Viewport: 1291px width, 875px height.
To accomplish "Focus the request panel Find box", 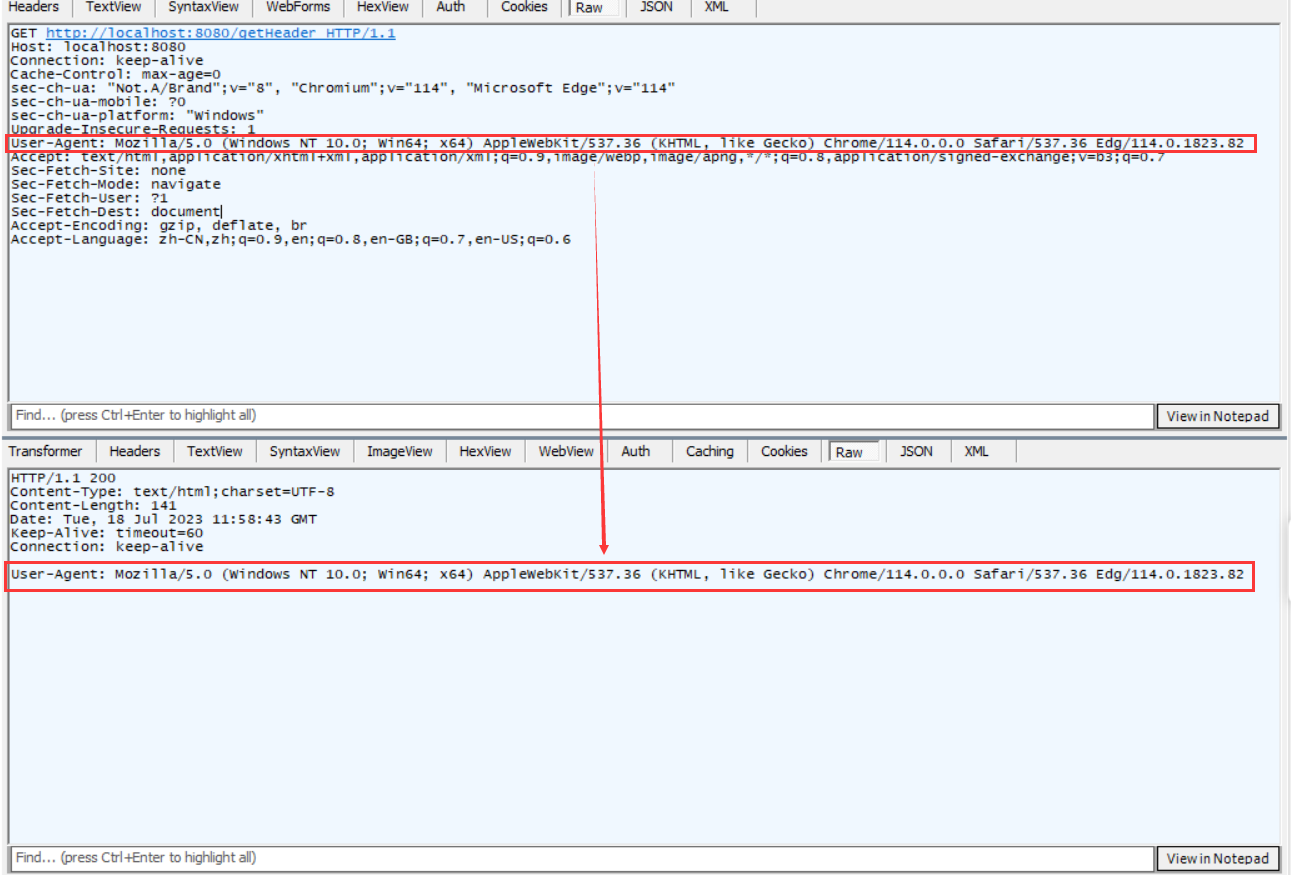I will (x=582, y=416).
